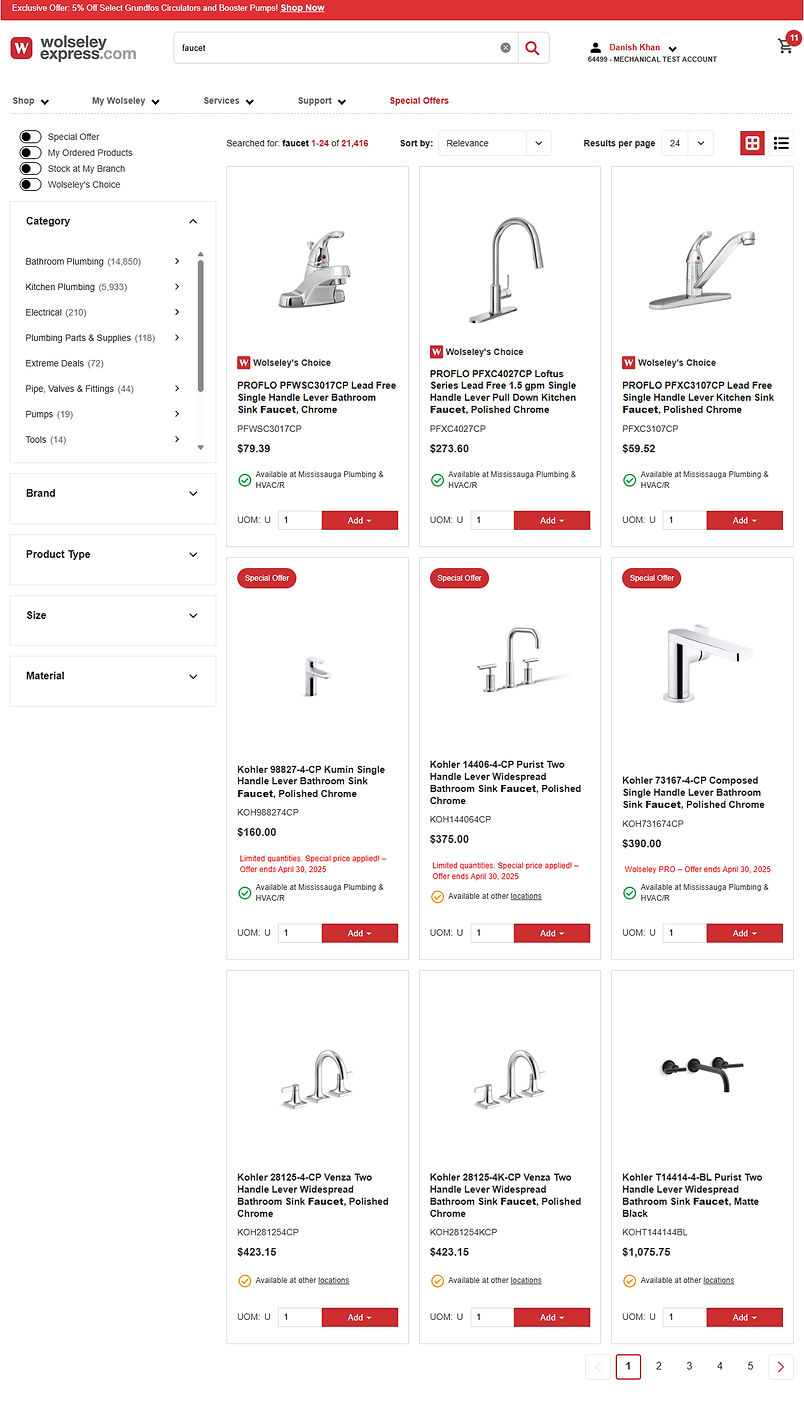Open the Results per page dropdown

pyautogui.click(x=686, y=143)
